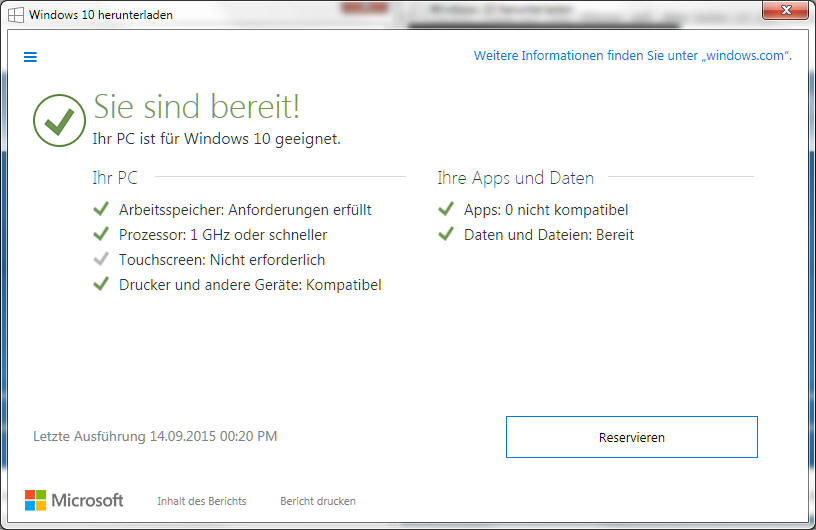Screen dimensions: 816x530
Task: Click 'Prozessor: 1 GHz oder schneller' text
Action: tap(223, 235)
